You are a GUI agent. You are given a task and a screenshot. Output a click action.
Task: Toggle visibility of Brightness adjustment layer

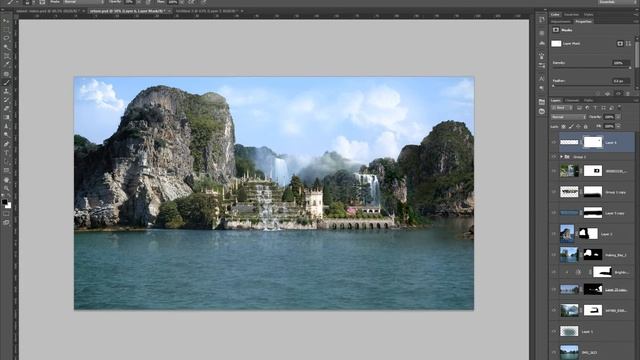tap(554, 272)
